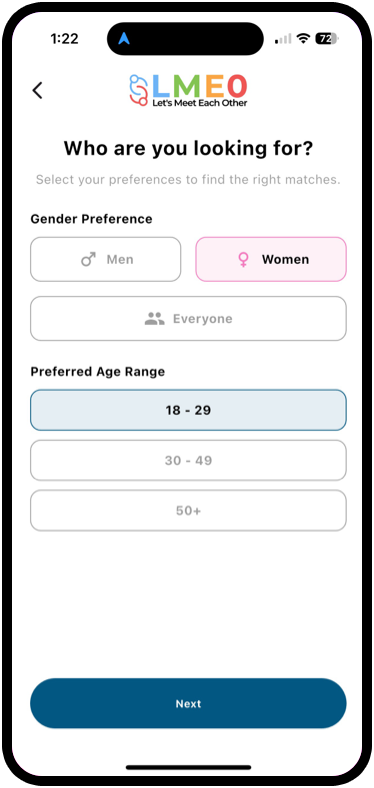Image resolution: width=374 pixels, height=788 pixels.
Task: Select the 50+ age range
Action: (189, 511)
